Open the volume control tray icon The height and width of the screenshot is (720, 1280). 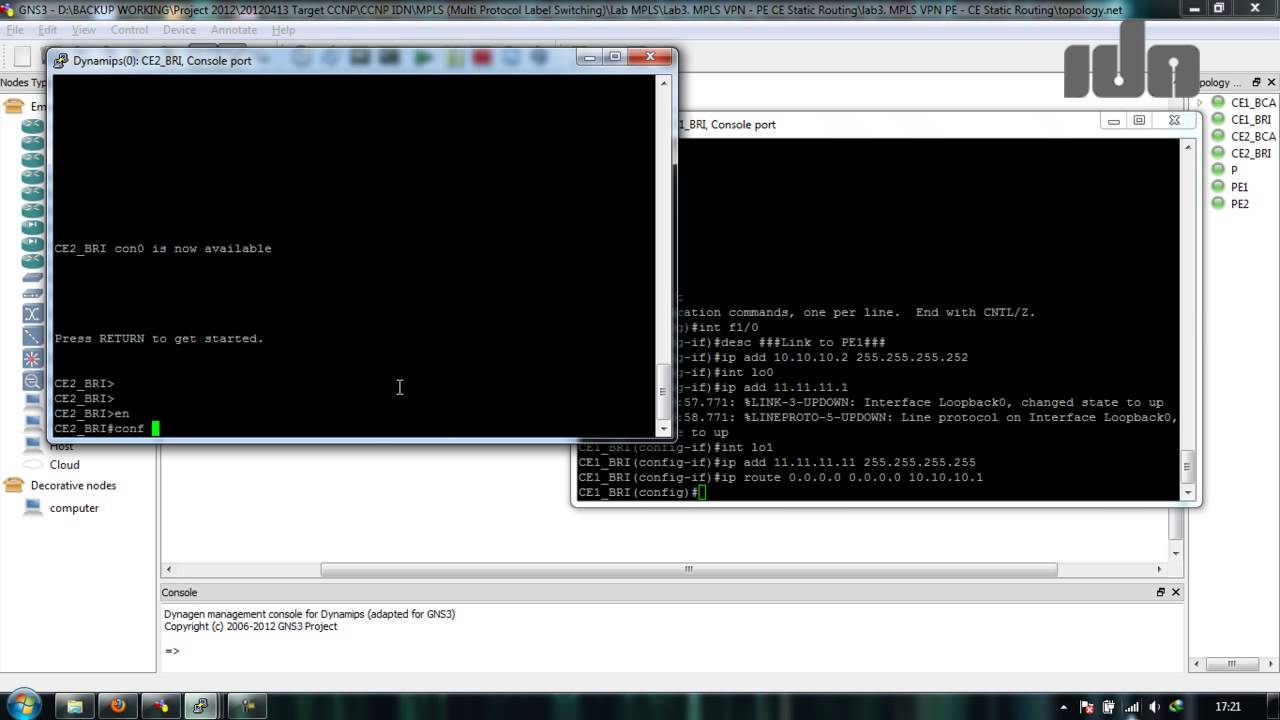1155,707
